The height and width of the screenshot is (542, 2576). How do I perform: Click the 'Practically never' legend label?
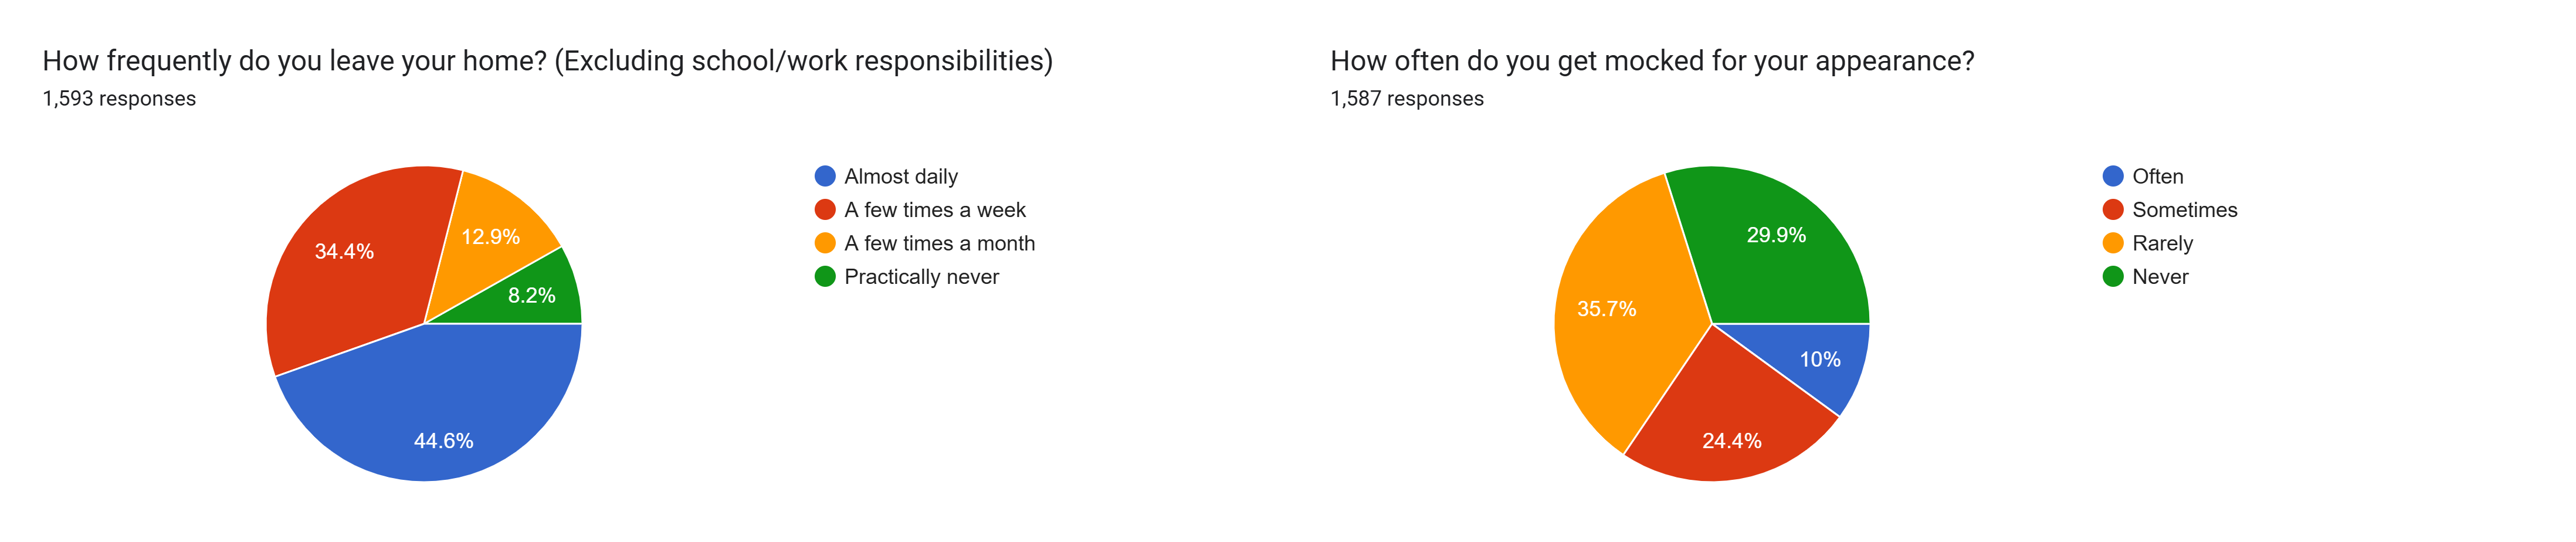921,277
